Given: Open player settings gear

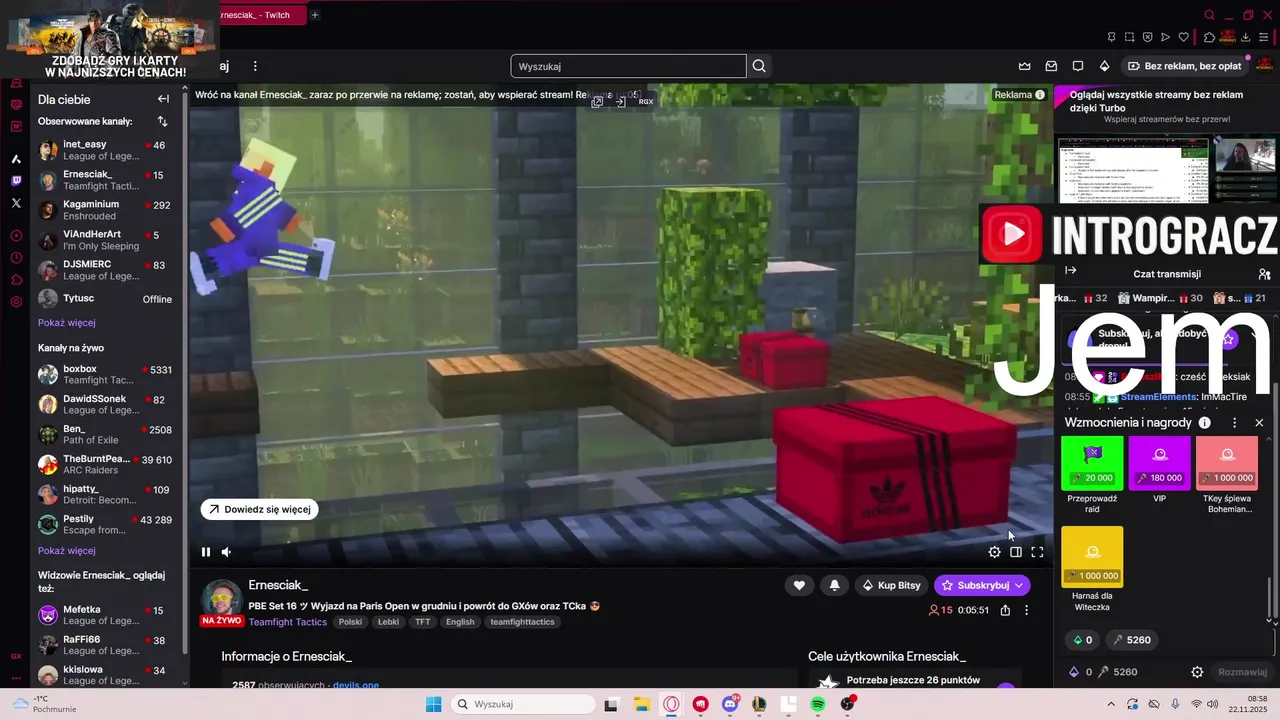Looking at the screenshot, I should tap(994, 552).
